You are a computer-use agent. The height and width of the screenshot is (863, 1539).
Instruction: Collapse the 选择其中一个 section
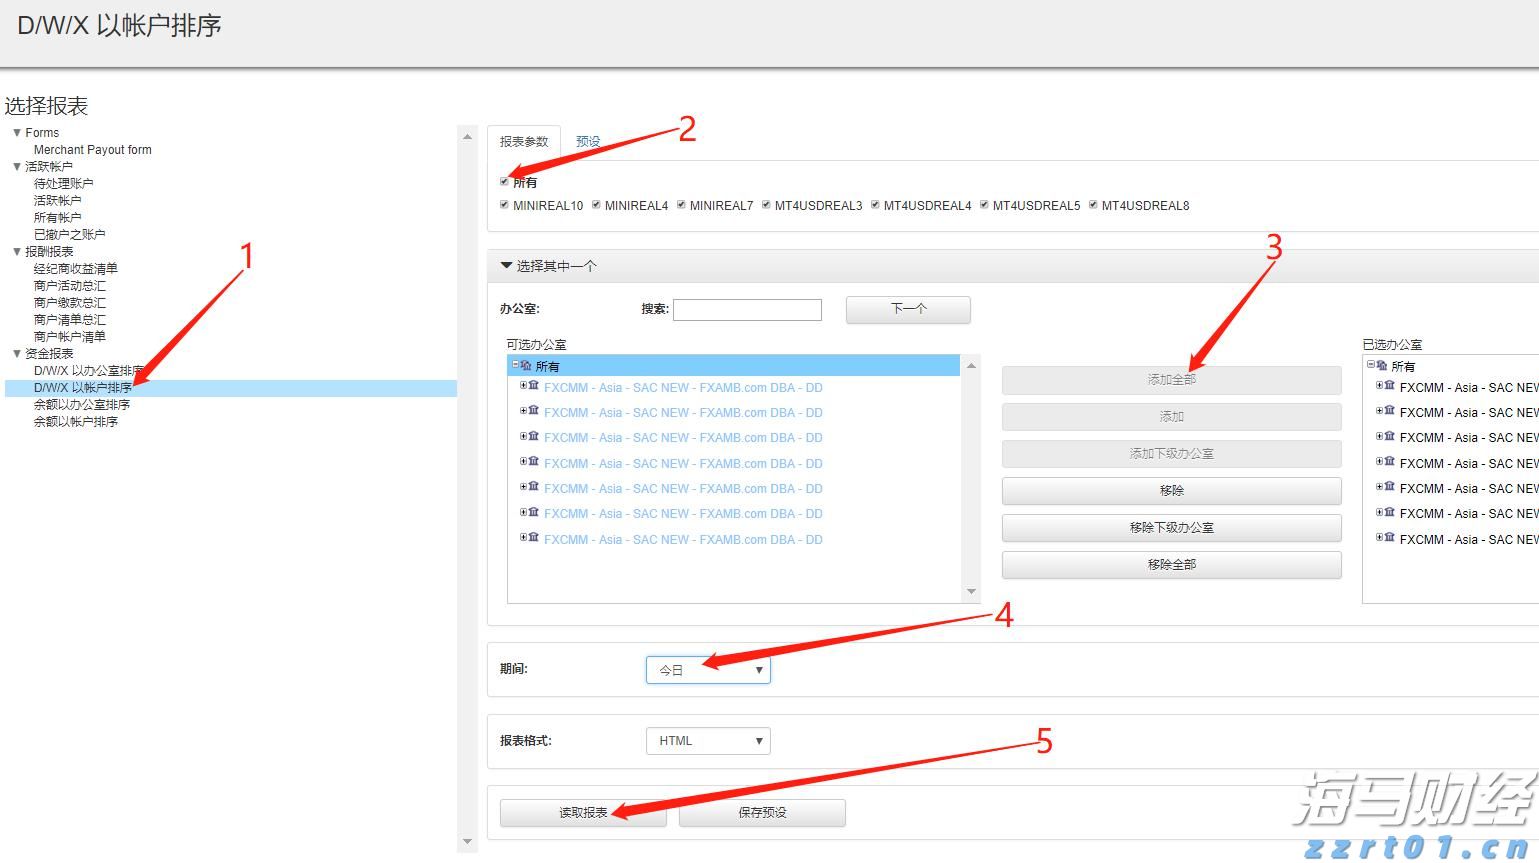click(506, 266)
